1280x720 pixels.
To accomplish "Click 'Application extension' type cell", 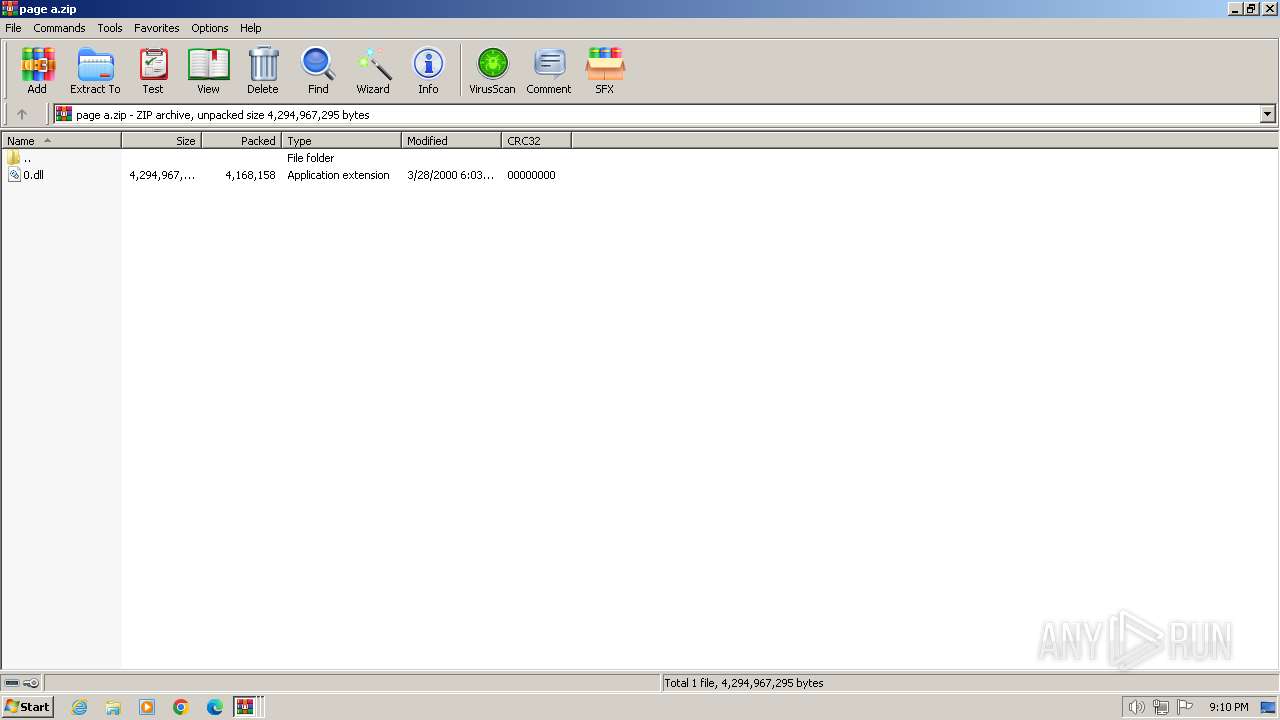I will (x=338, y=175).
